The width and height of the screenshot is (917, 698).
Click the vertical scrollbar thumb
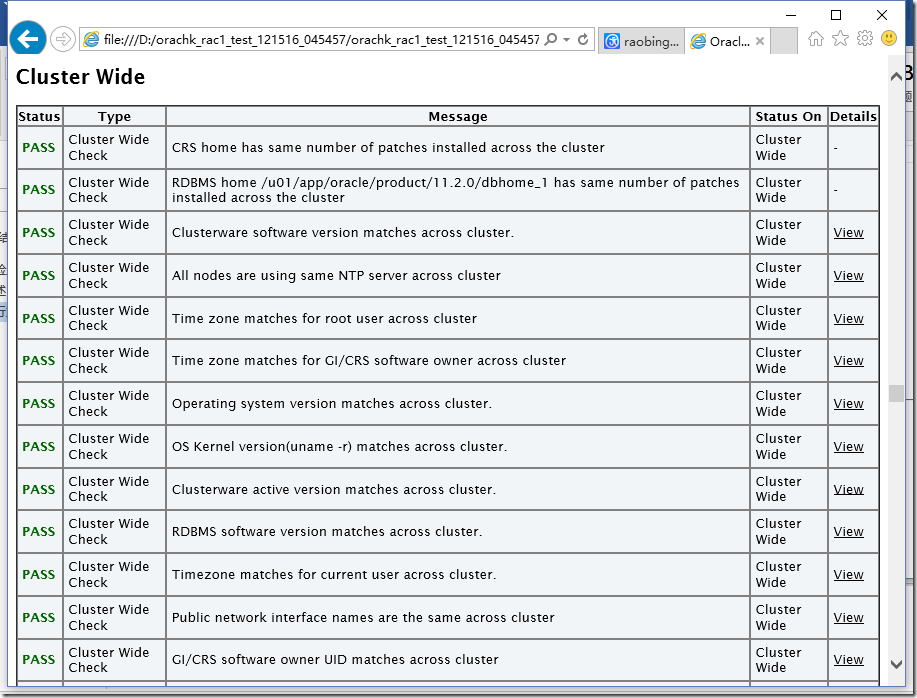[x=896, y=393]
